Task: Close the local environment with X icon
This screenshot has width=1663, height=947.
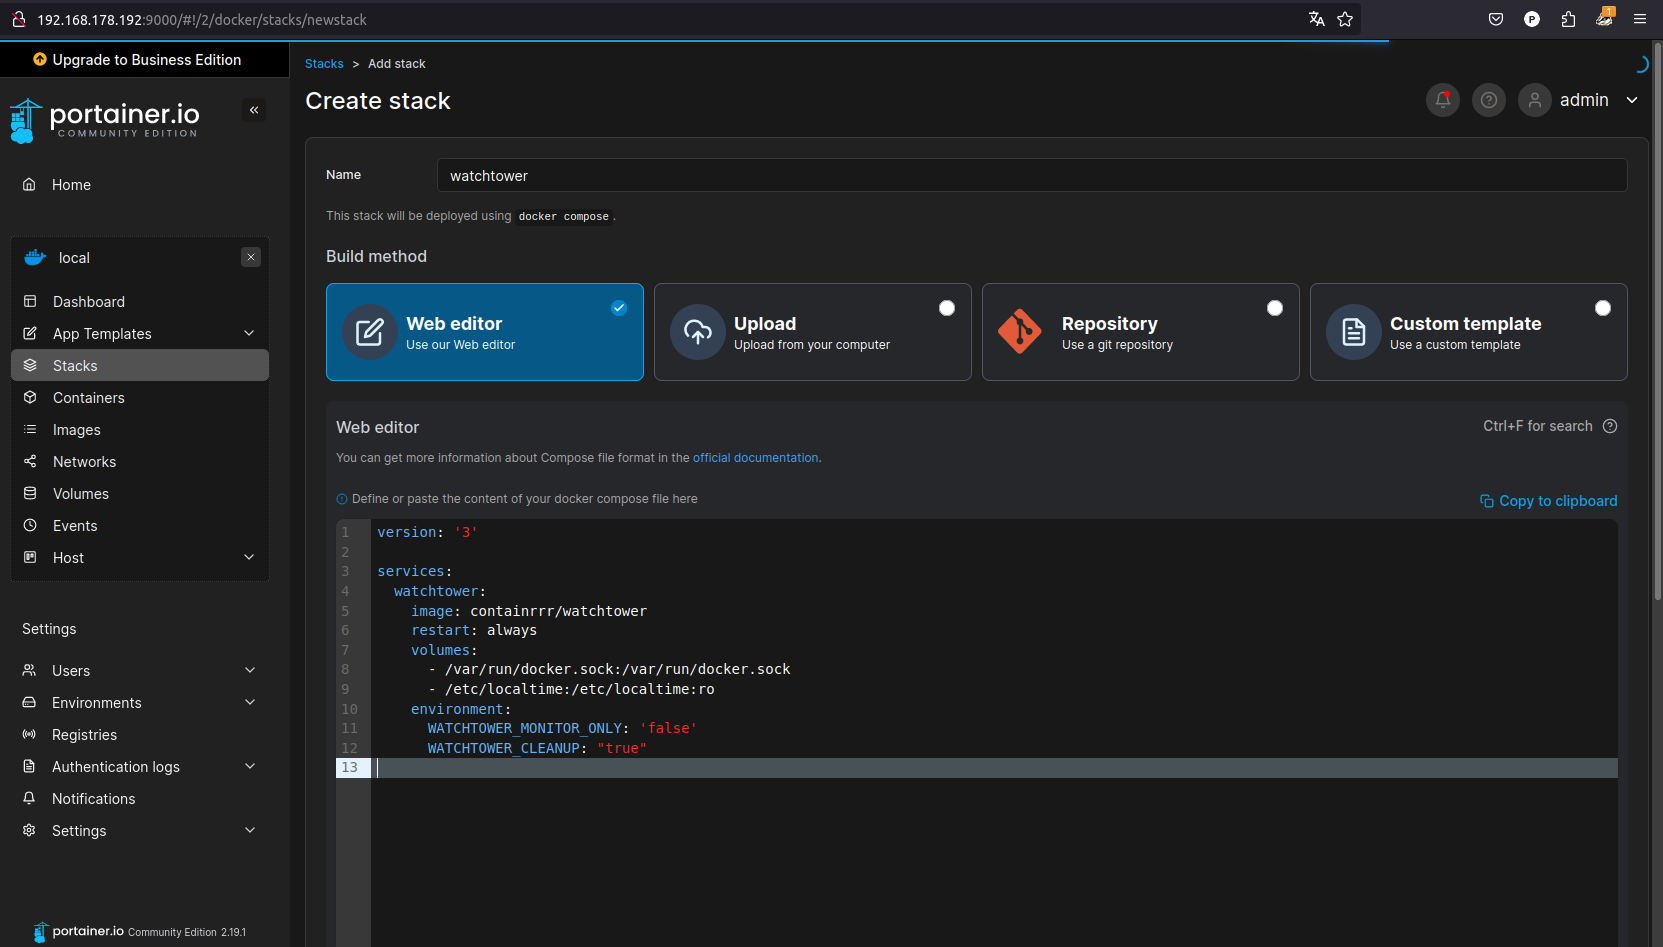Action: click(x=251, y=257)
